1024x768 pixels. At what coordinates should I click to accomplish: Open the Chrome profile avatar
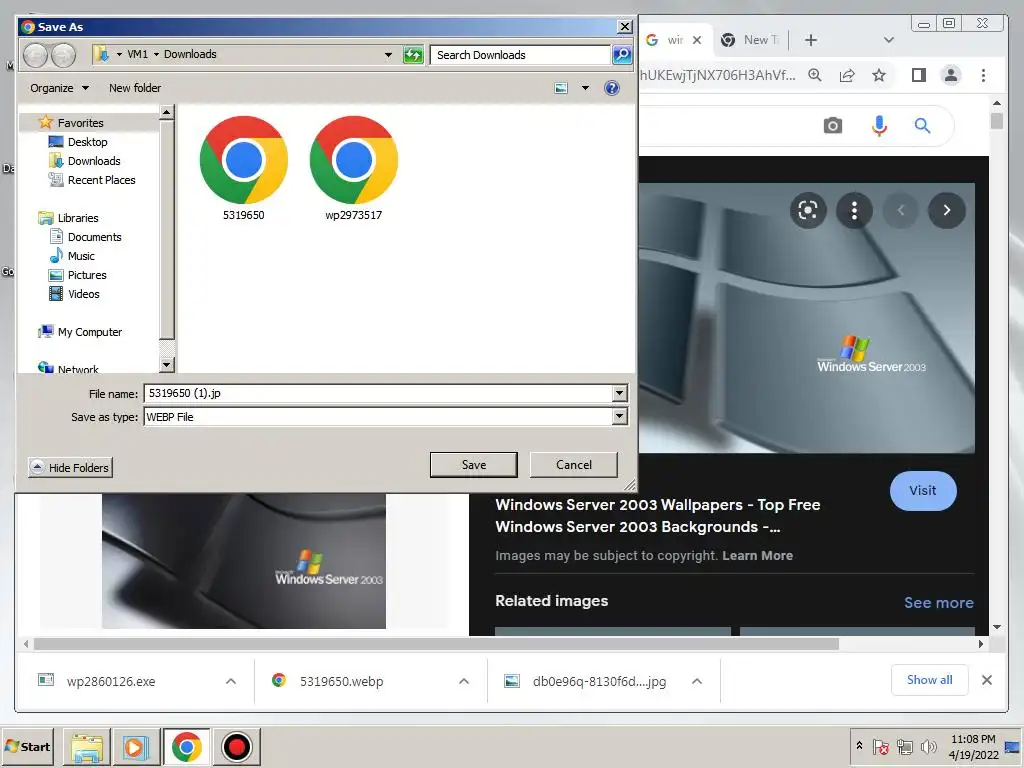click(x=951, y=75)
